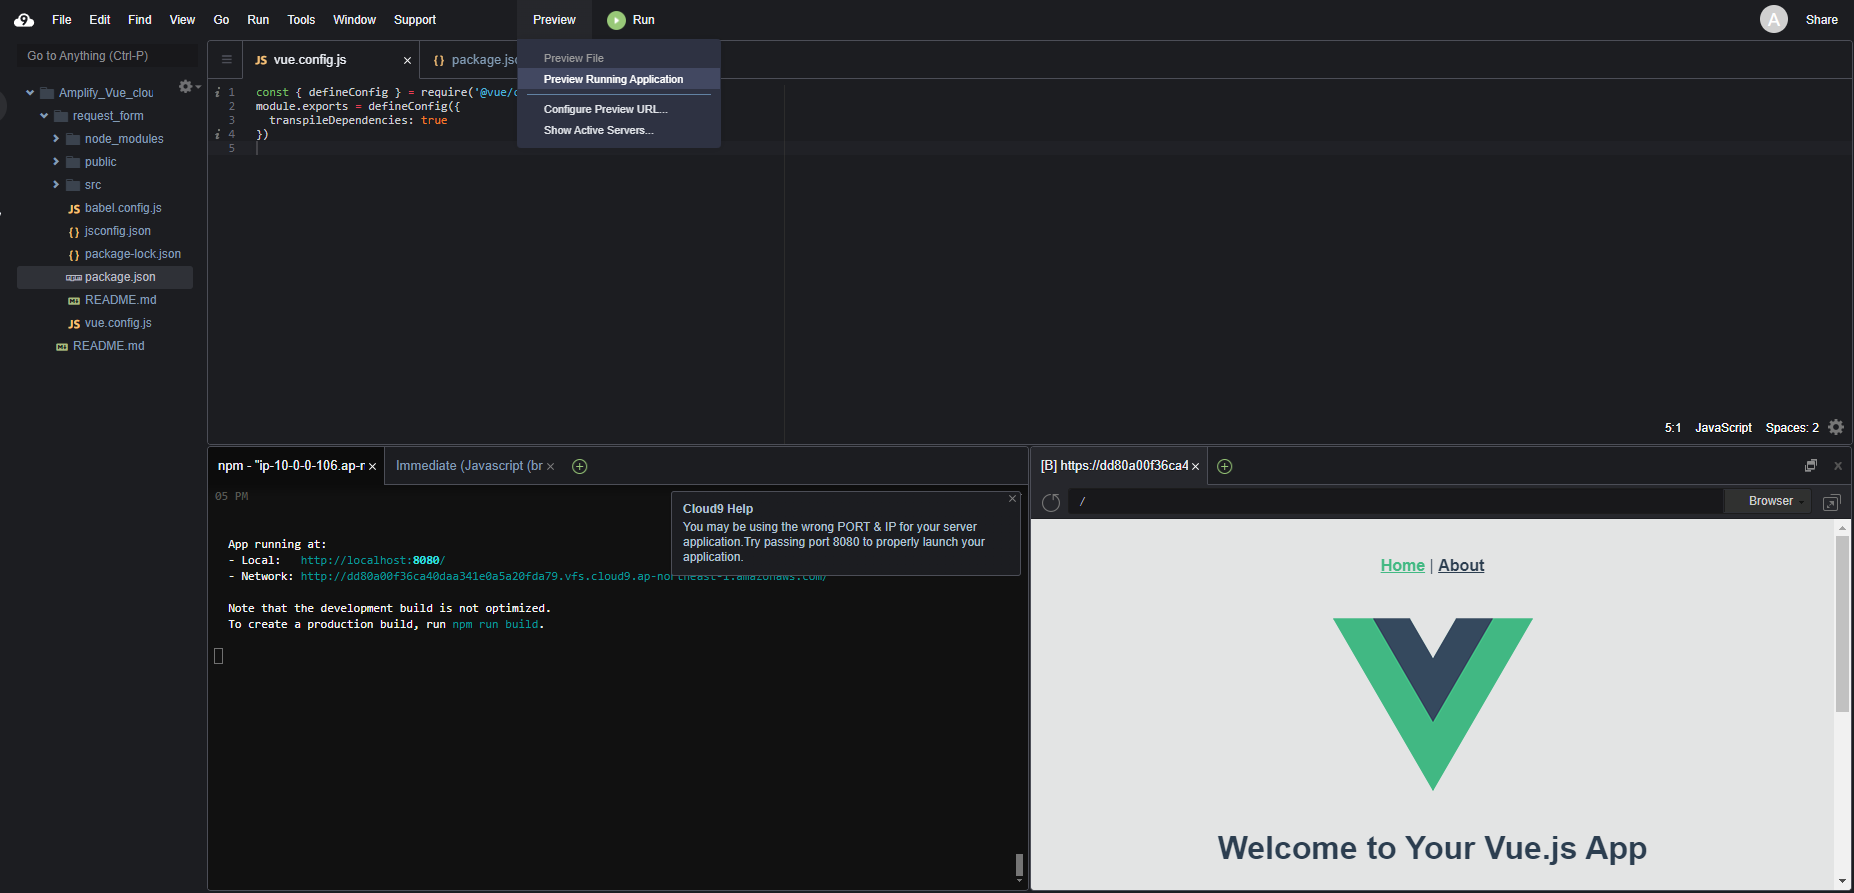This screenshot has width=1854, height=893.
Task: Click the 5:1 cursor position indicator
Action: pos(1672,428)
